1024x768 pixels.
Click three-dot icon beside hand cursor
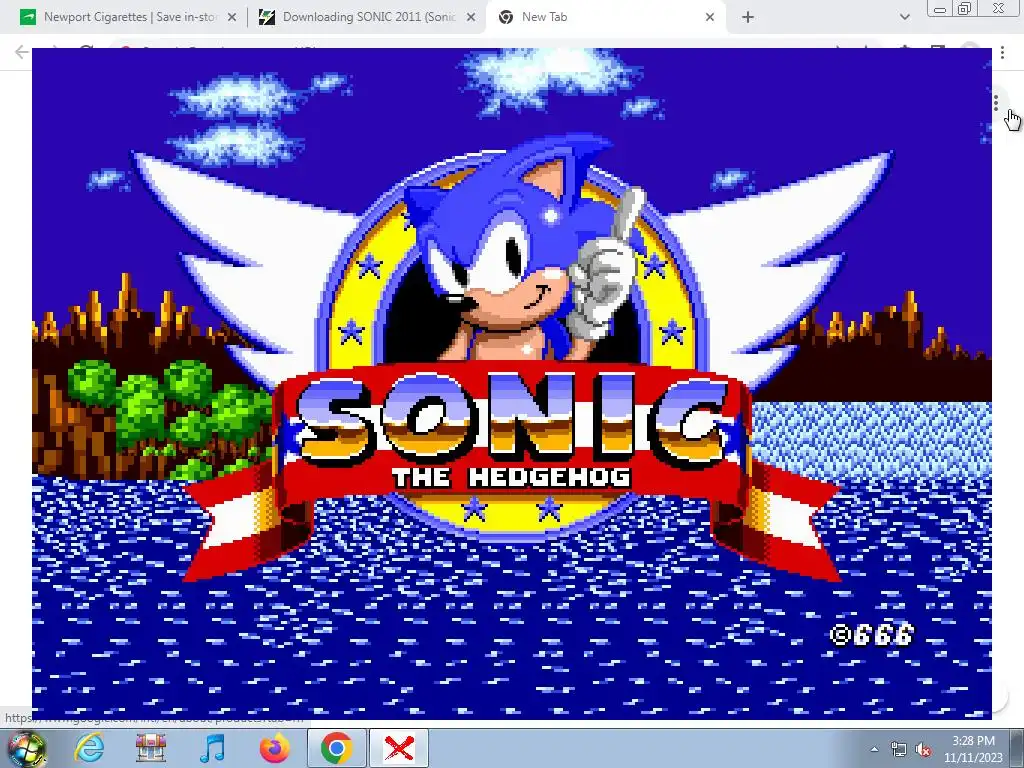point(996,103)
